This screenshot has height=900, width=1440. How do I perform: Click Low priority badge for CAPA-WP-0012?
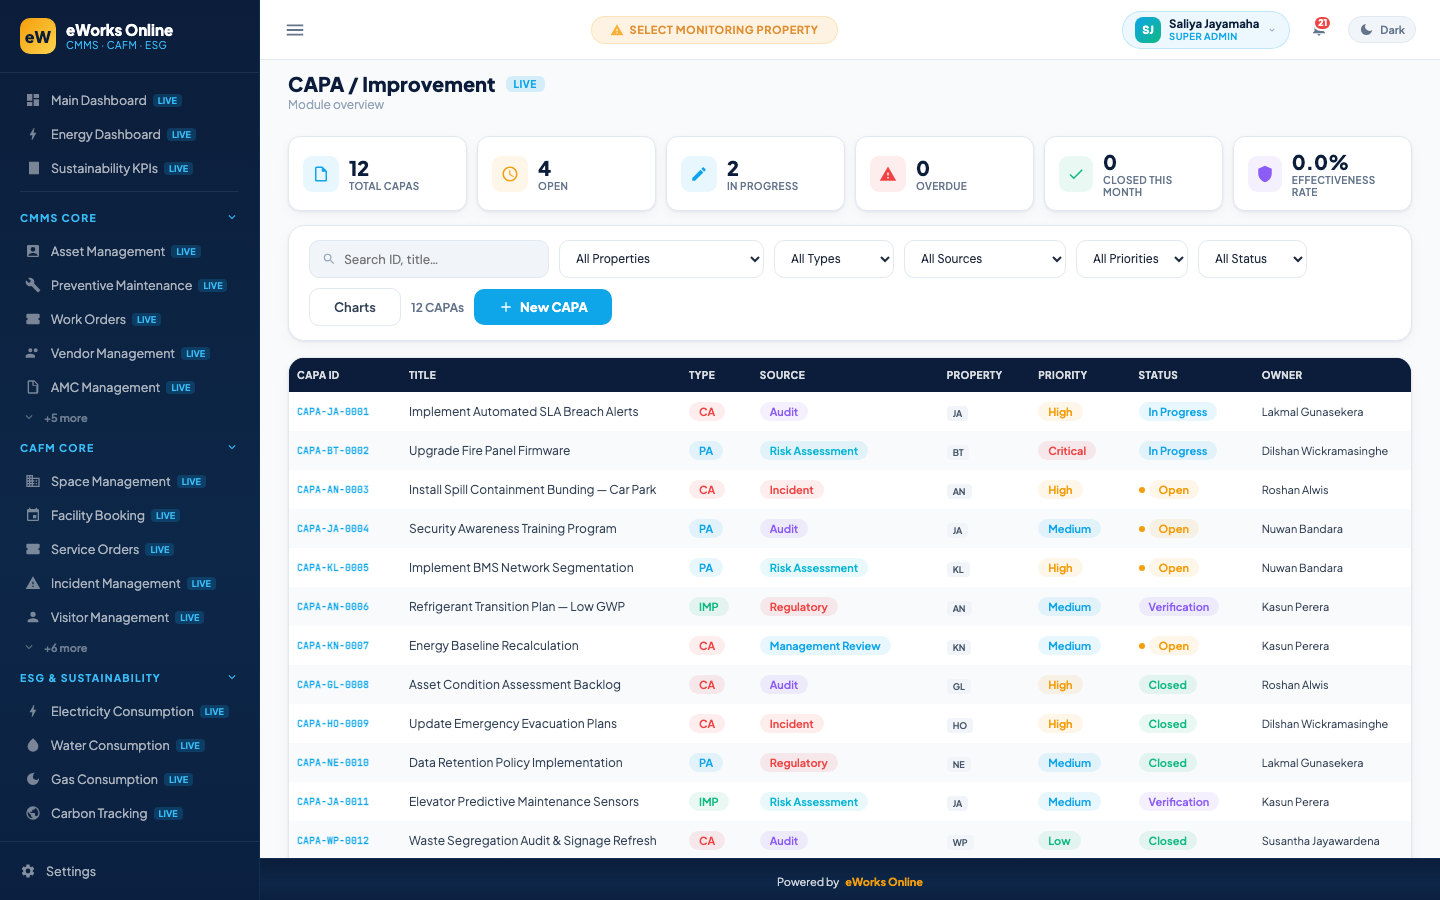click(x=1059, y=841)
